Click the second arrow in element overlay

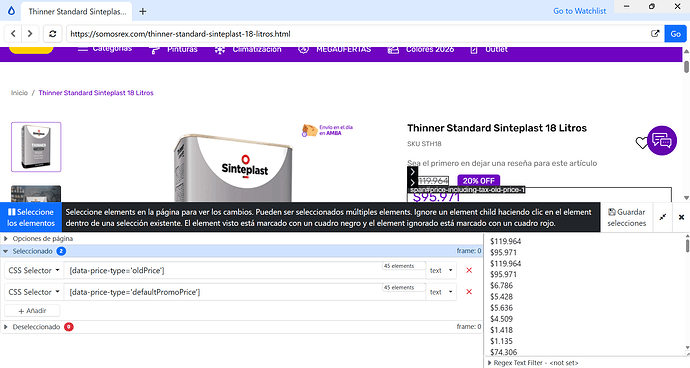pyautogui.click(x=412, y=182)
